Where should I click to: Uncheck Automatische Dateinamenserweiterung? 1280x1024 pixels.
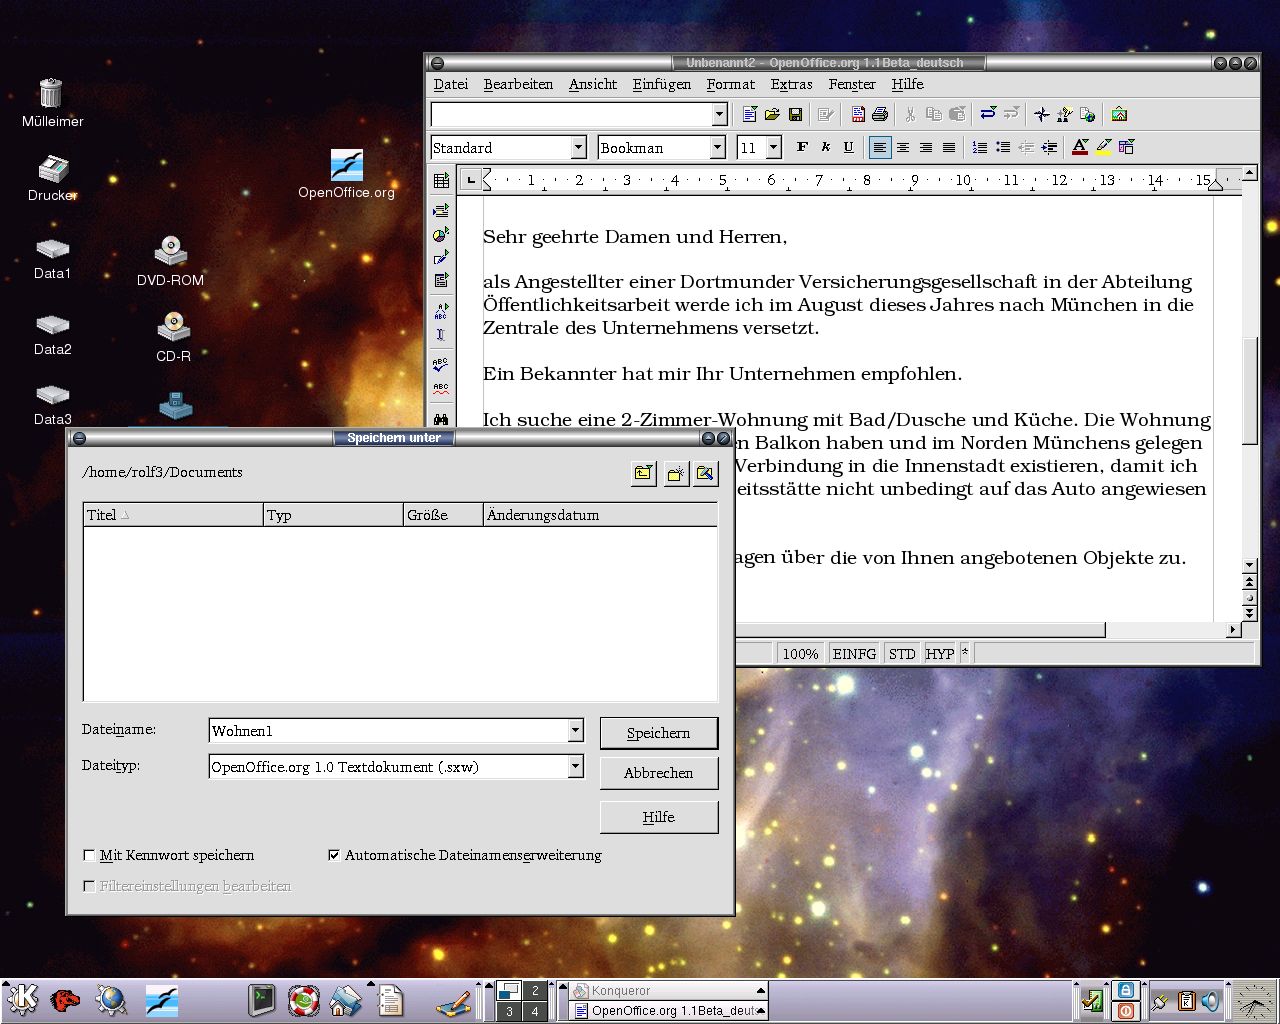tap(334, 856)
